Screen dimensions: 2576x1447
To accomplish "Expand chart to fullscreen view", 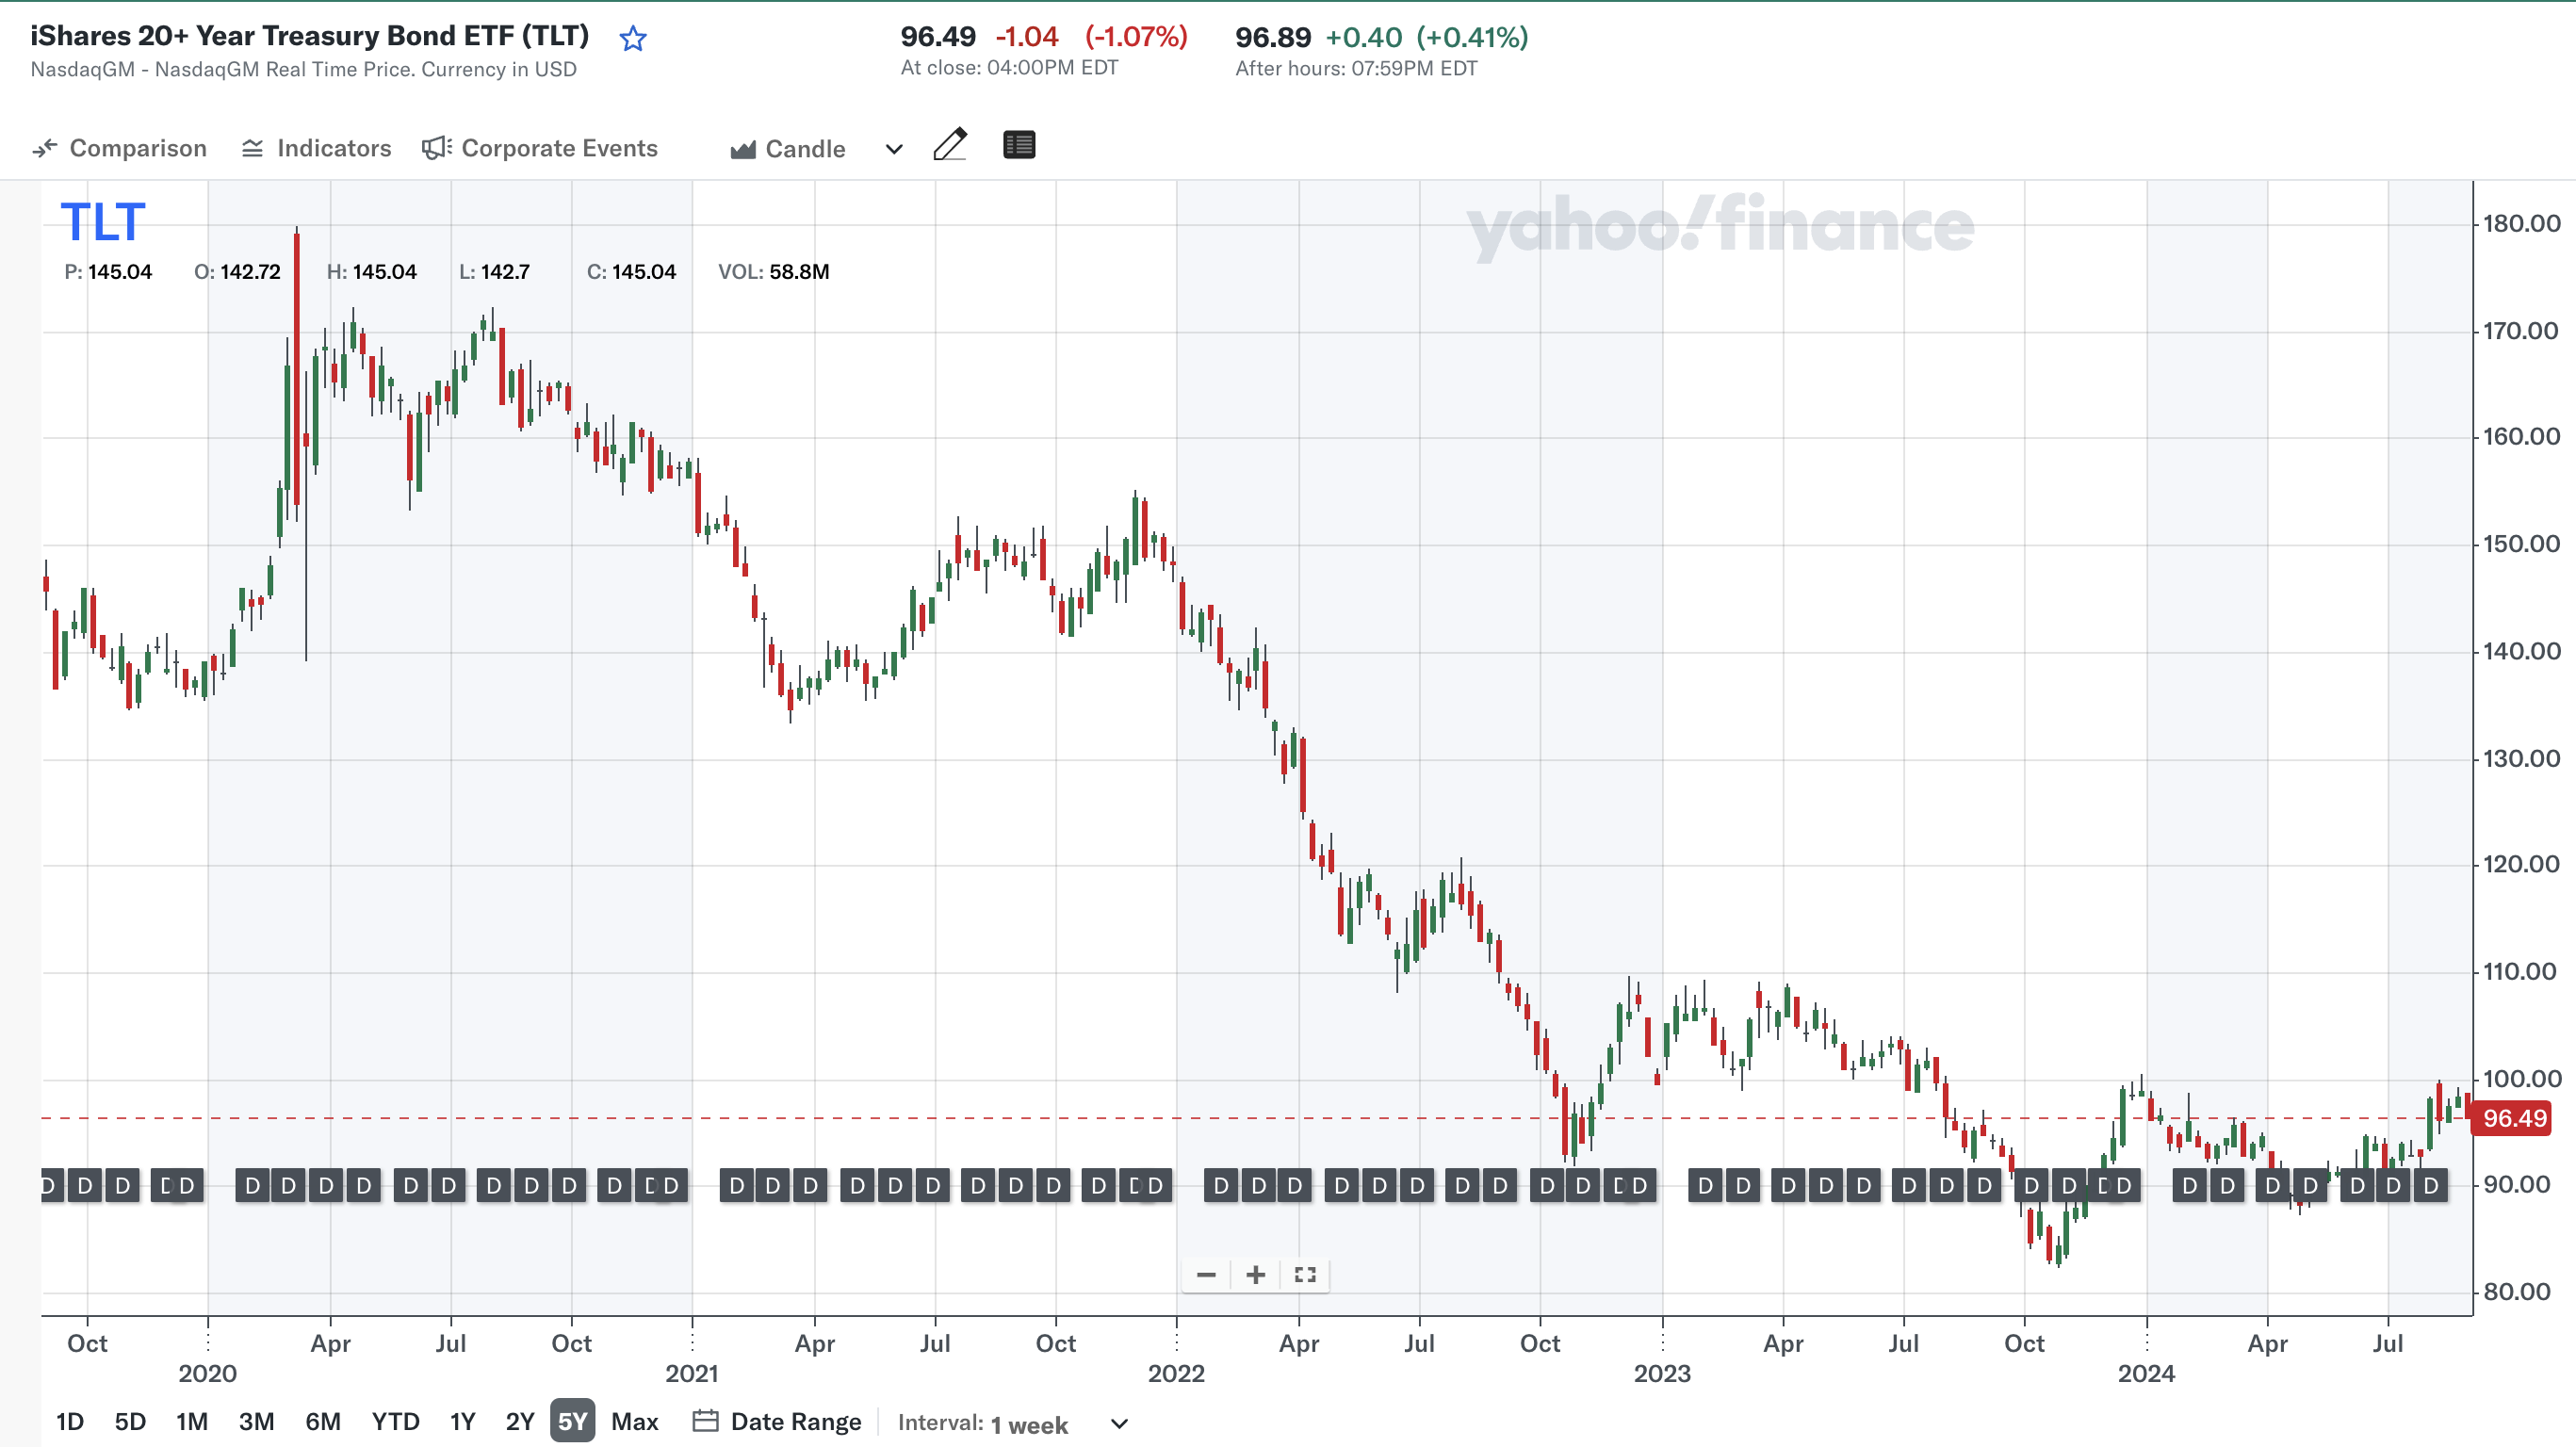I will (x=1305, y=1275).
